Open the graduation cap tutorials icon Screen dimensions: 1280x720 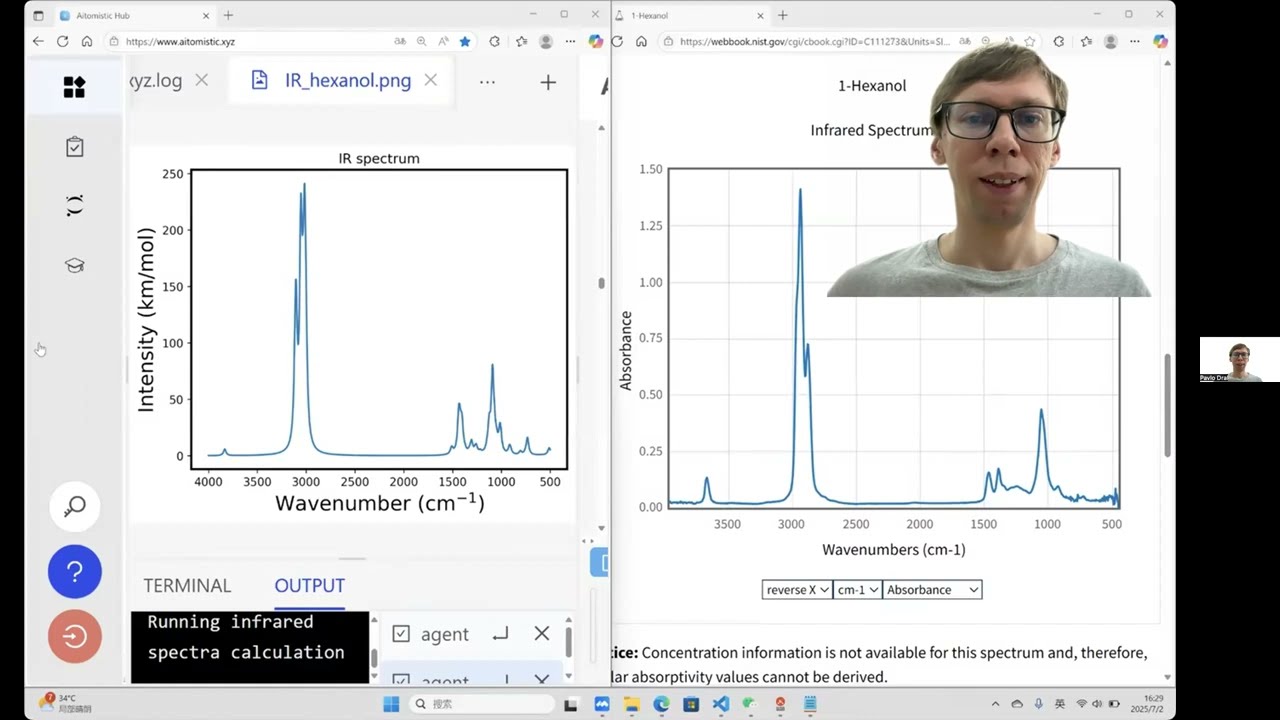pyautogui.click(x=74, y=265)
